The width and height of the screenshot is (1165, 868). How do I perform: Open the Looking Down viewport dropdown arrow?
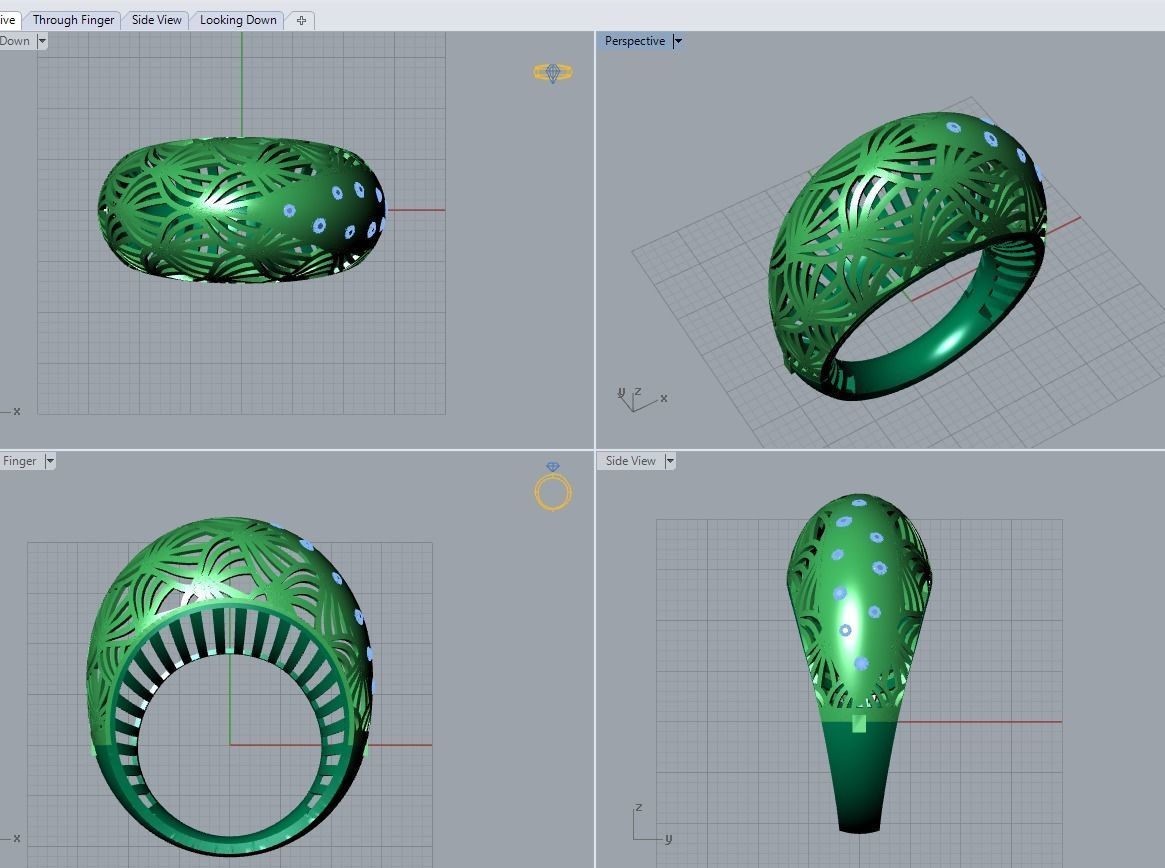tap(42, 42)
